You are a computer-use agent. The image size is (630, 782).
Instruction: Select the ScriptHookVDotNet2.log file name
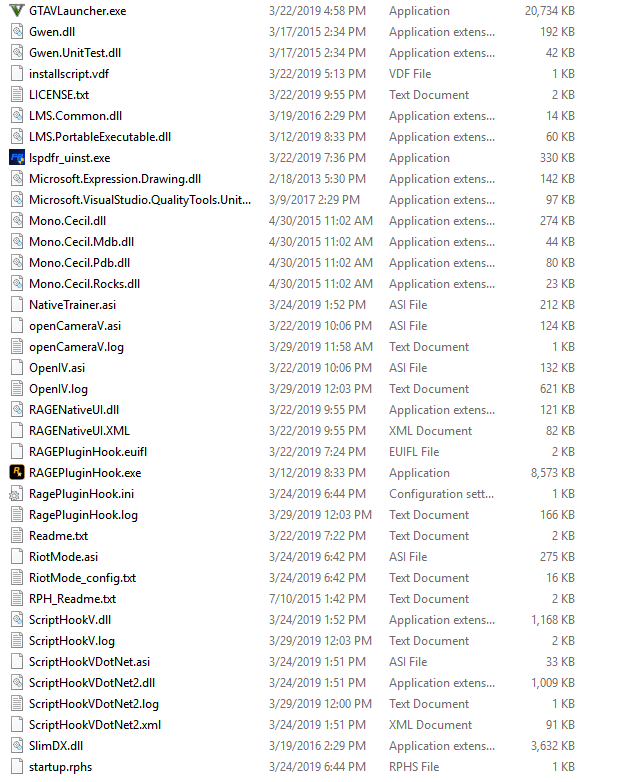point(94,704)
